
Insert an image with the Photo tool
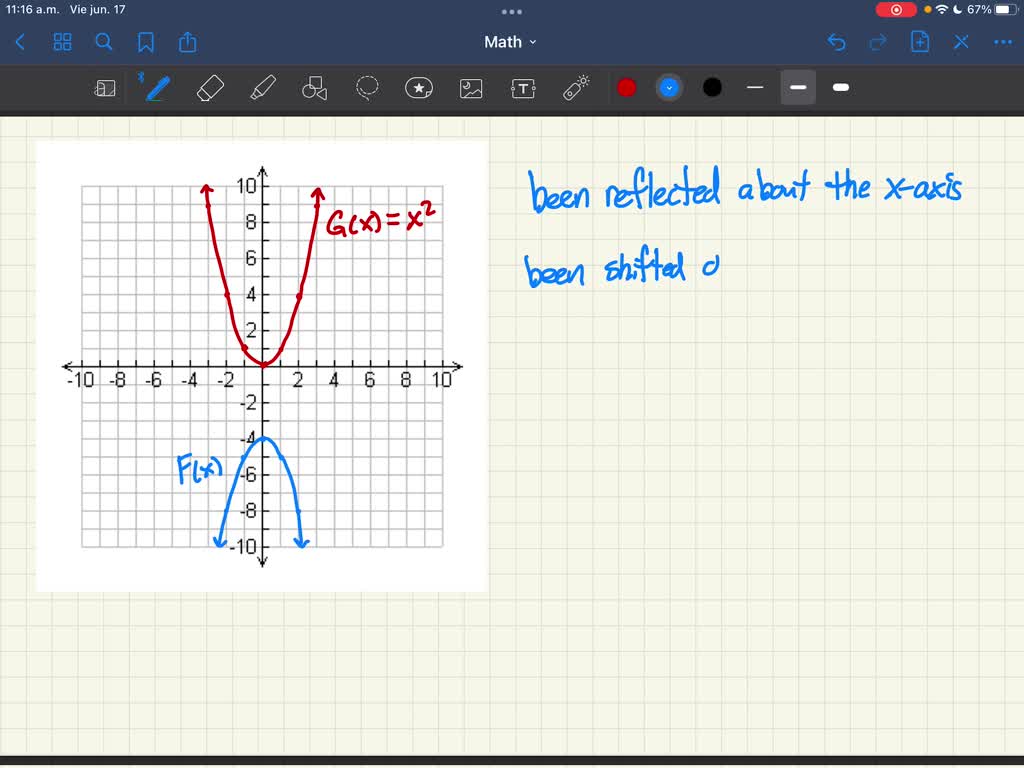(470, 88)
